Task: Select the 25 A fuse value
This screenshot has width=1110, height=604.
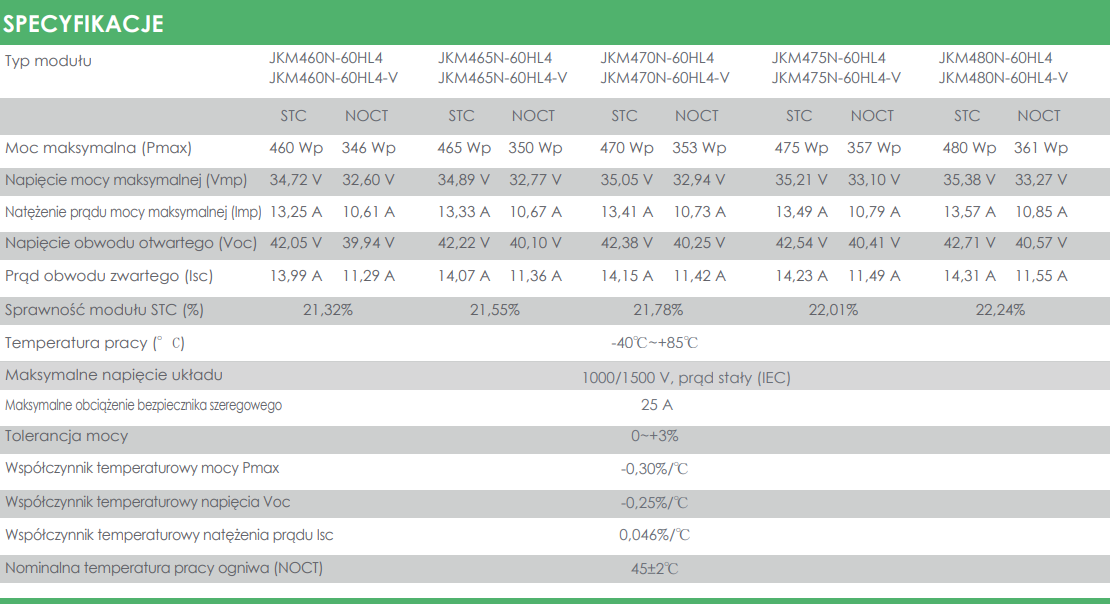Action: (657, 405)
